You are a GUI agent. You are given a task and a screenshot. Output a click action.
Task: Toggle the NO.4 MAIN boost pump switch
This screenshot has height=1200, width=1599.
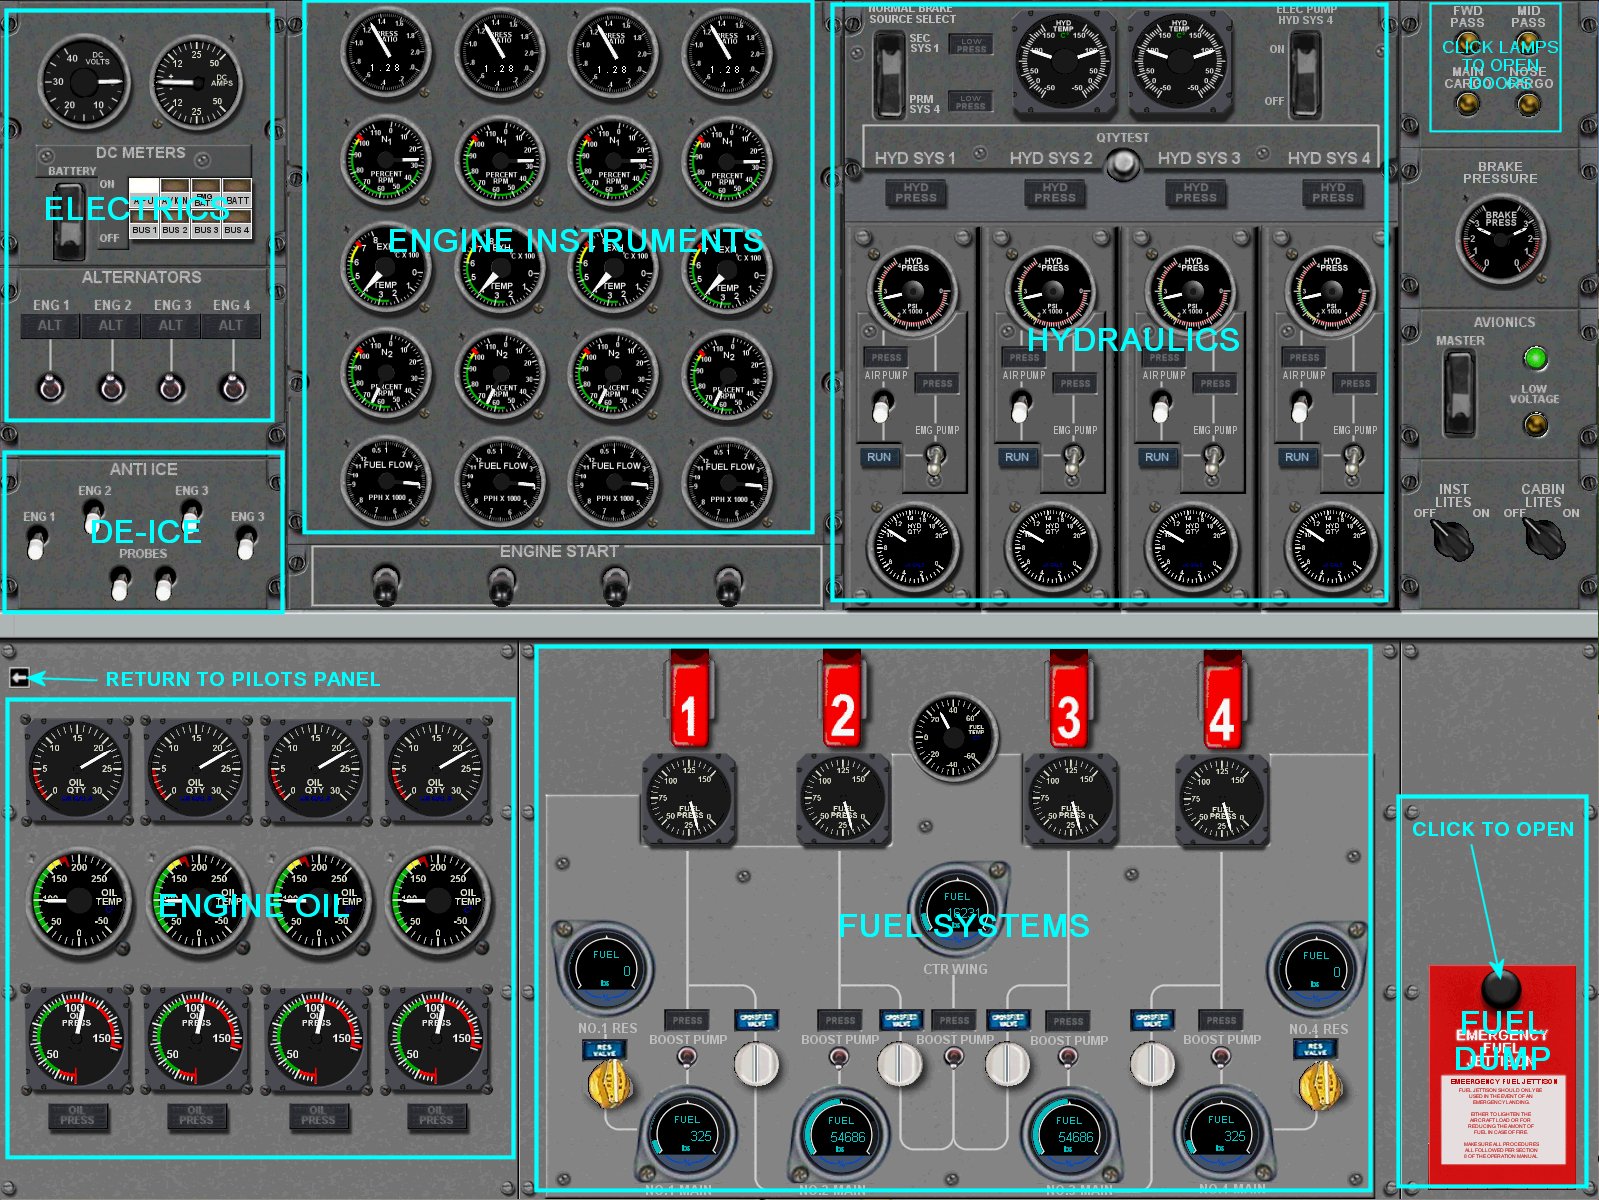point(1220,1057)
